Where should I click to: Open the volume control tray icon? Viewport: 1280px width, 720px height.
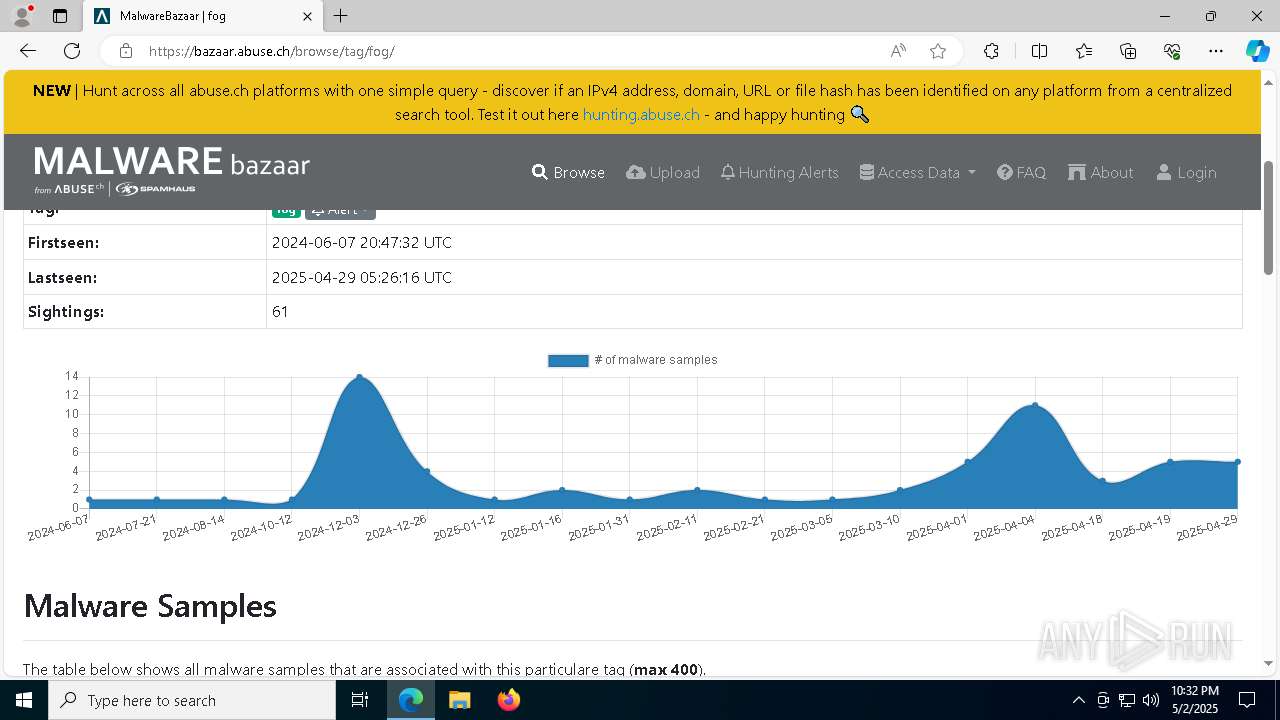tap(1151, 700)
